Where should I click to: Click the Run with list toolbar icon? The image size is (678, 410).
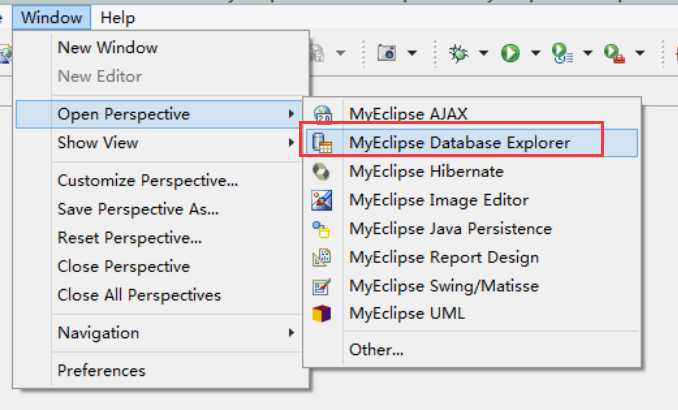[x=562, y=53]
